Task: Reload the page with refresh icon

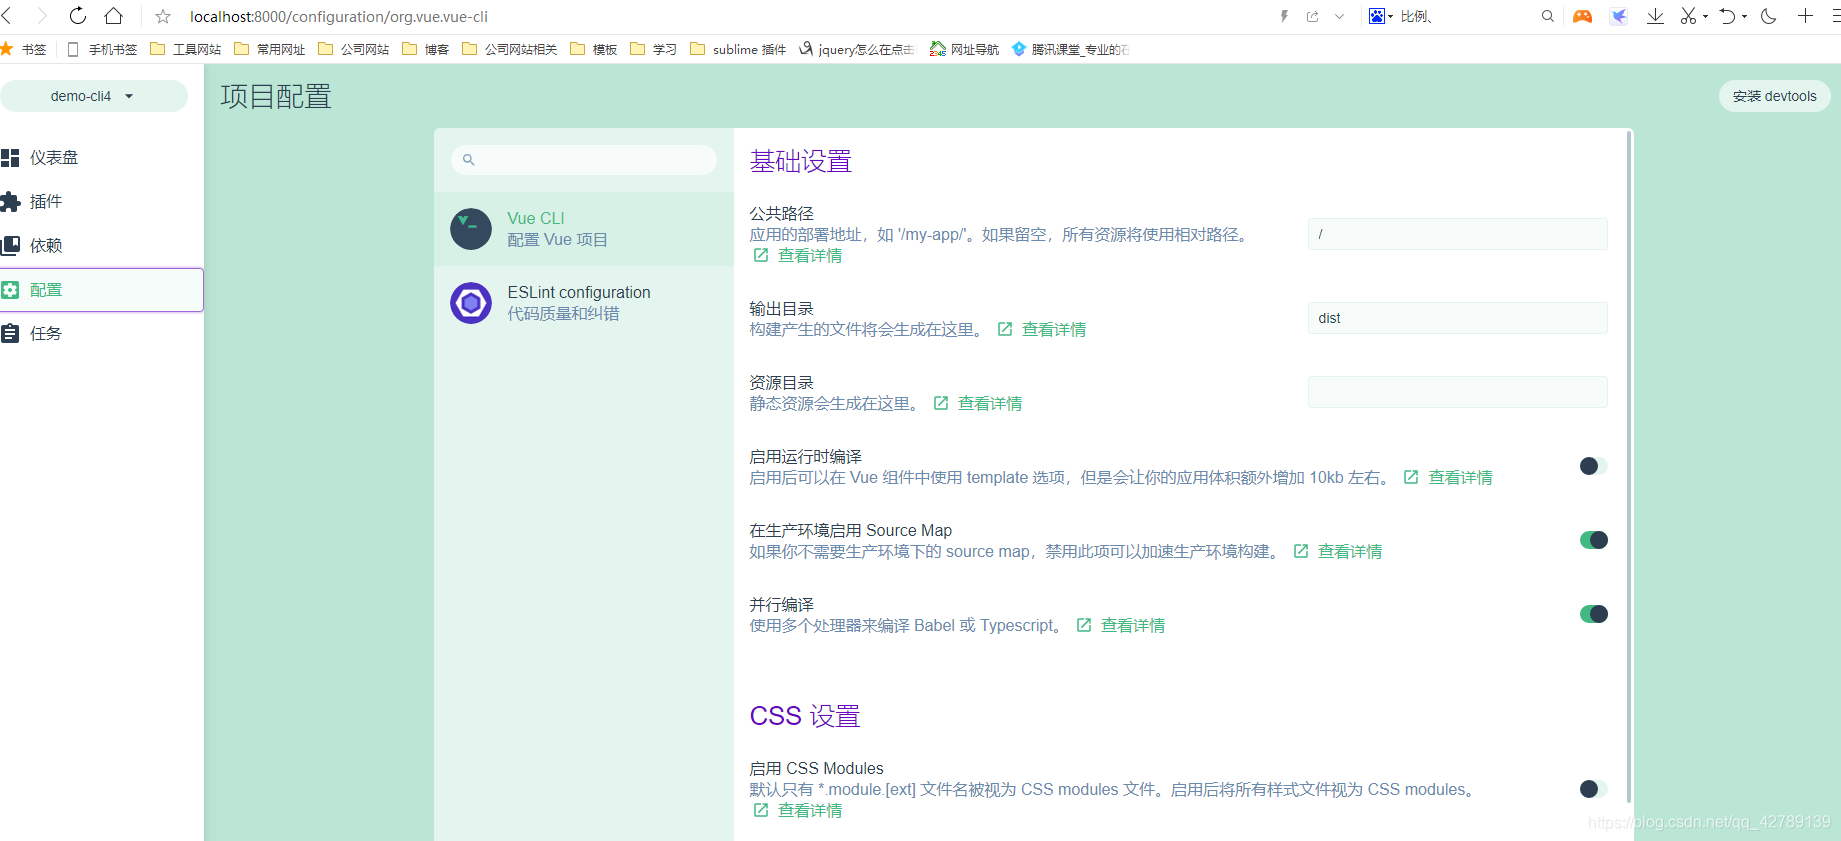Action: pos(77,16)
